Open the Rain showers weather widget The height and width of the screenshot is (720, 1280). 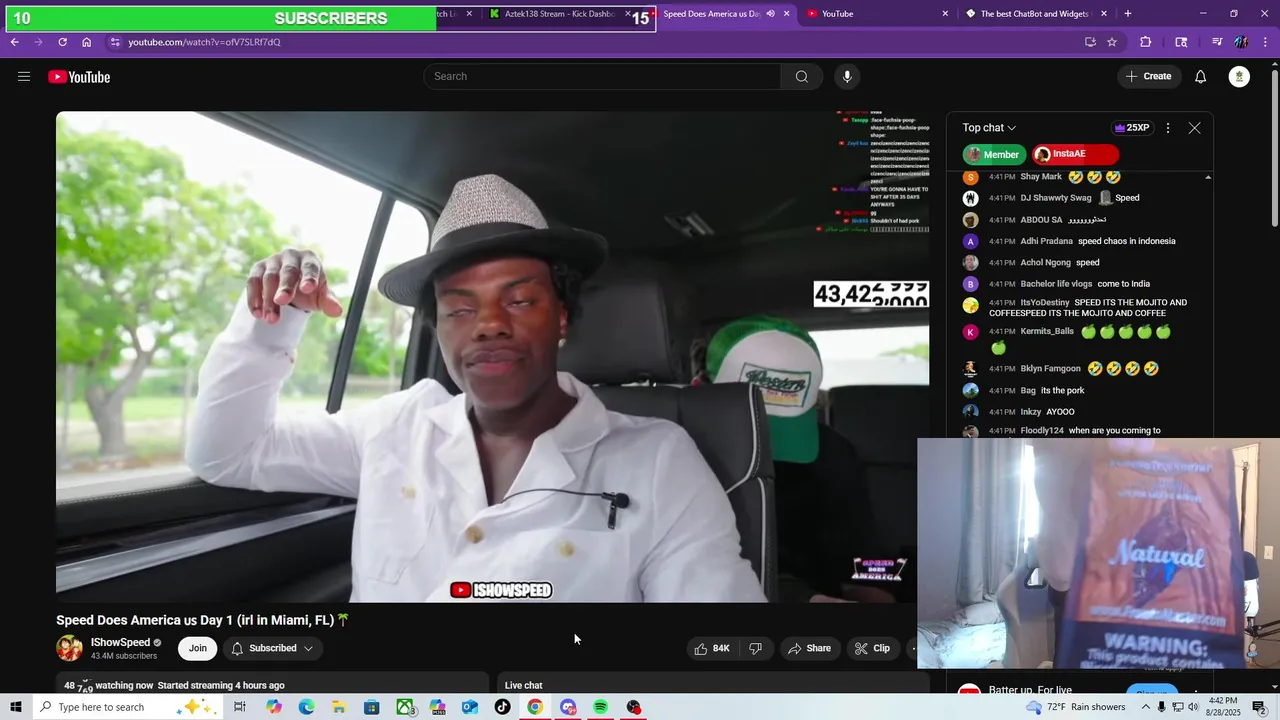[x=1075, y=707]
